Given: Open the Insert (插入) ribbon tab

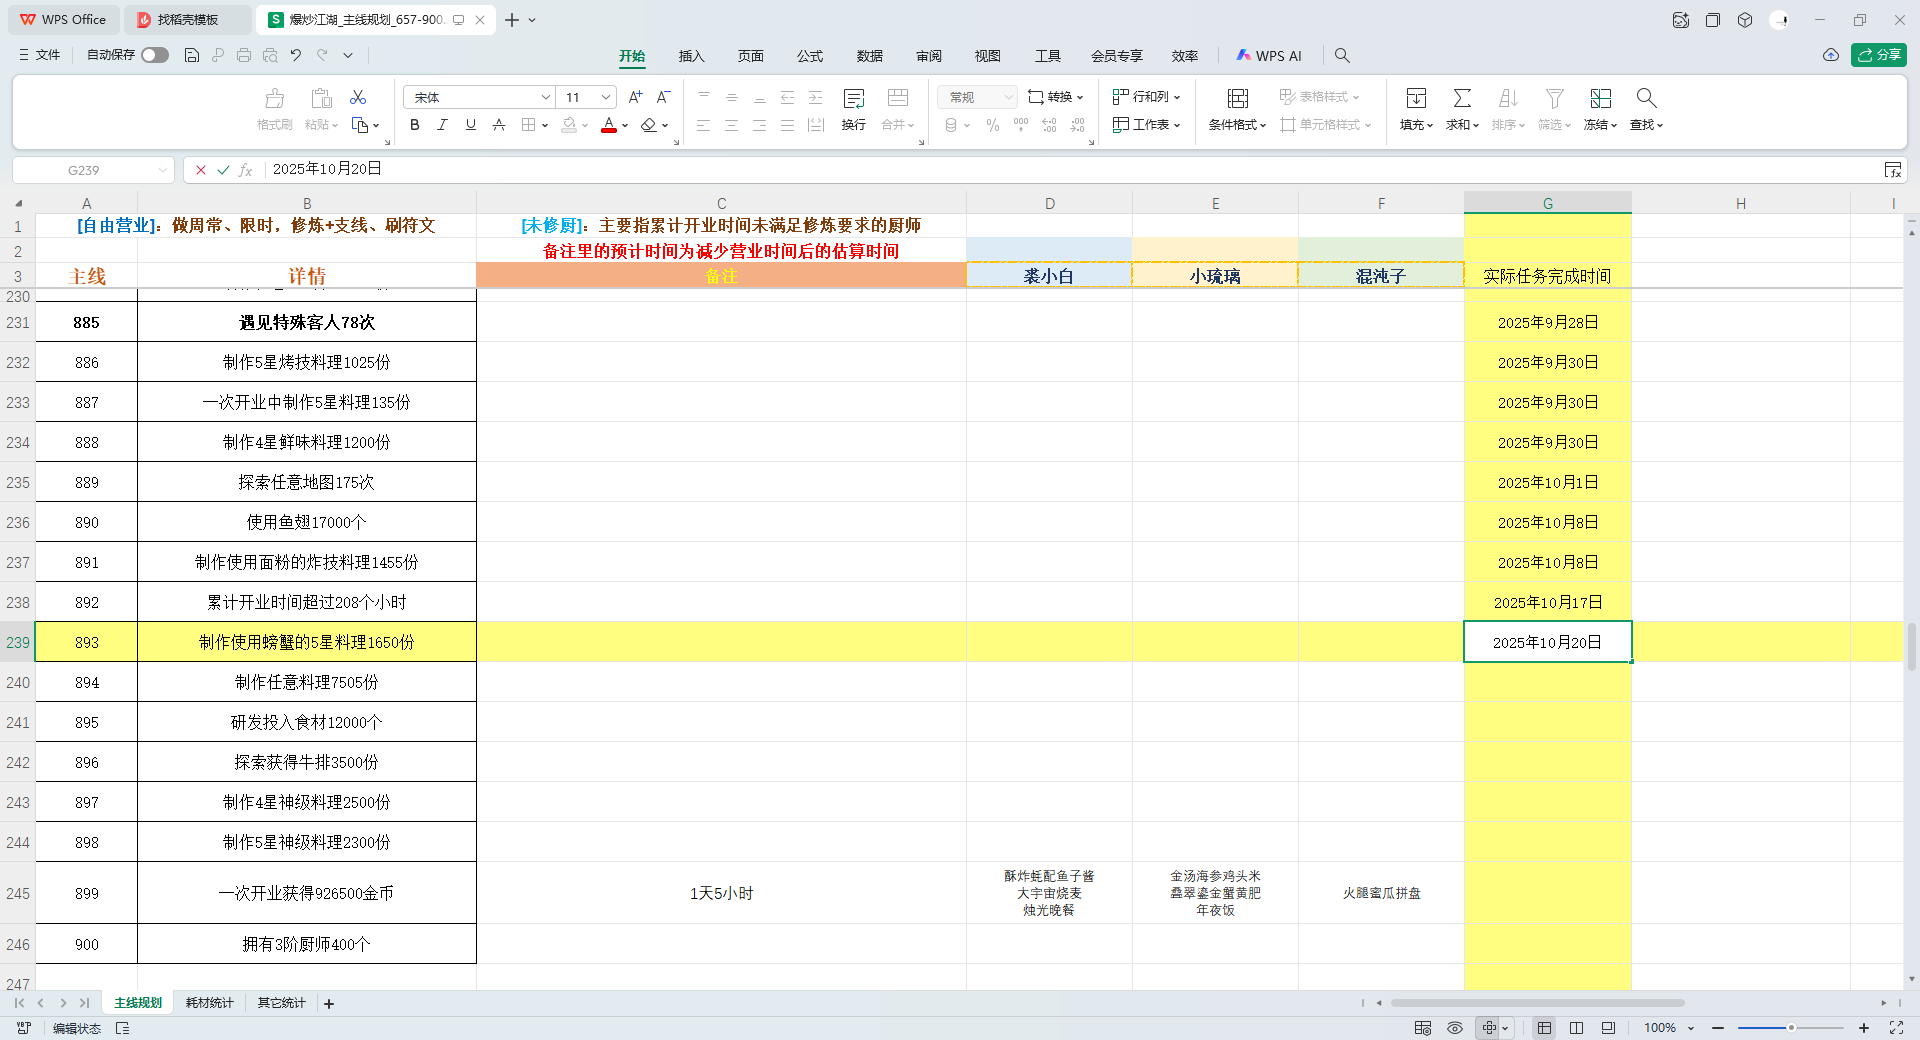Looking at the screenshot, I should (x=691, y=56).
